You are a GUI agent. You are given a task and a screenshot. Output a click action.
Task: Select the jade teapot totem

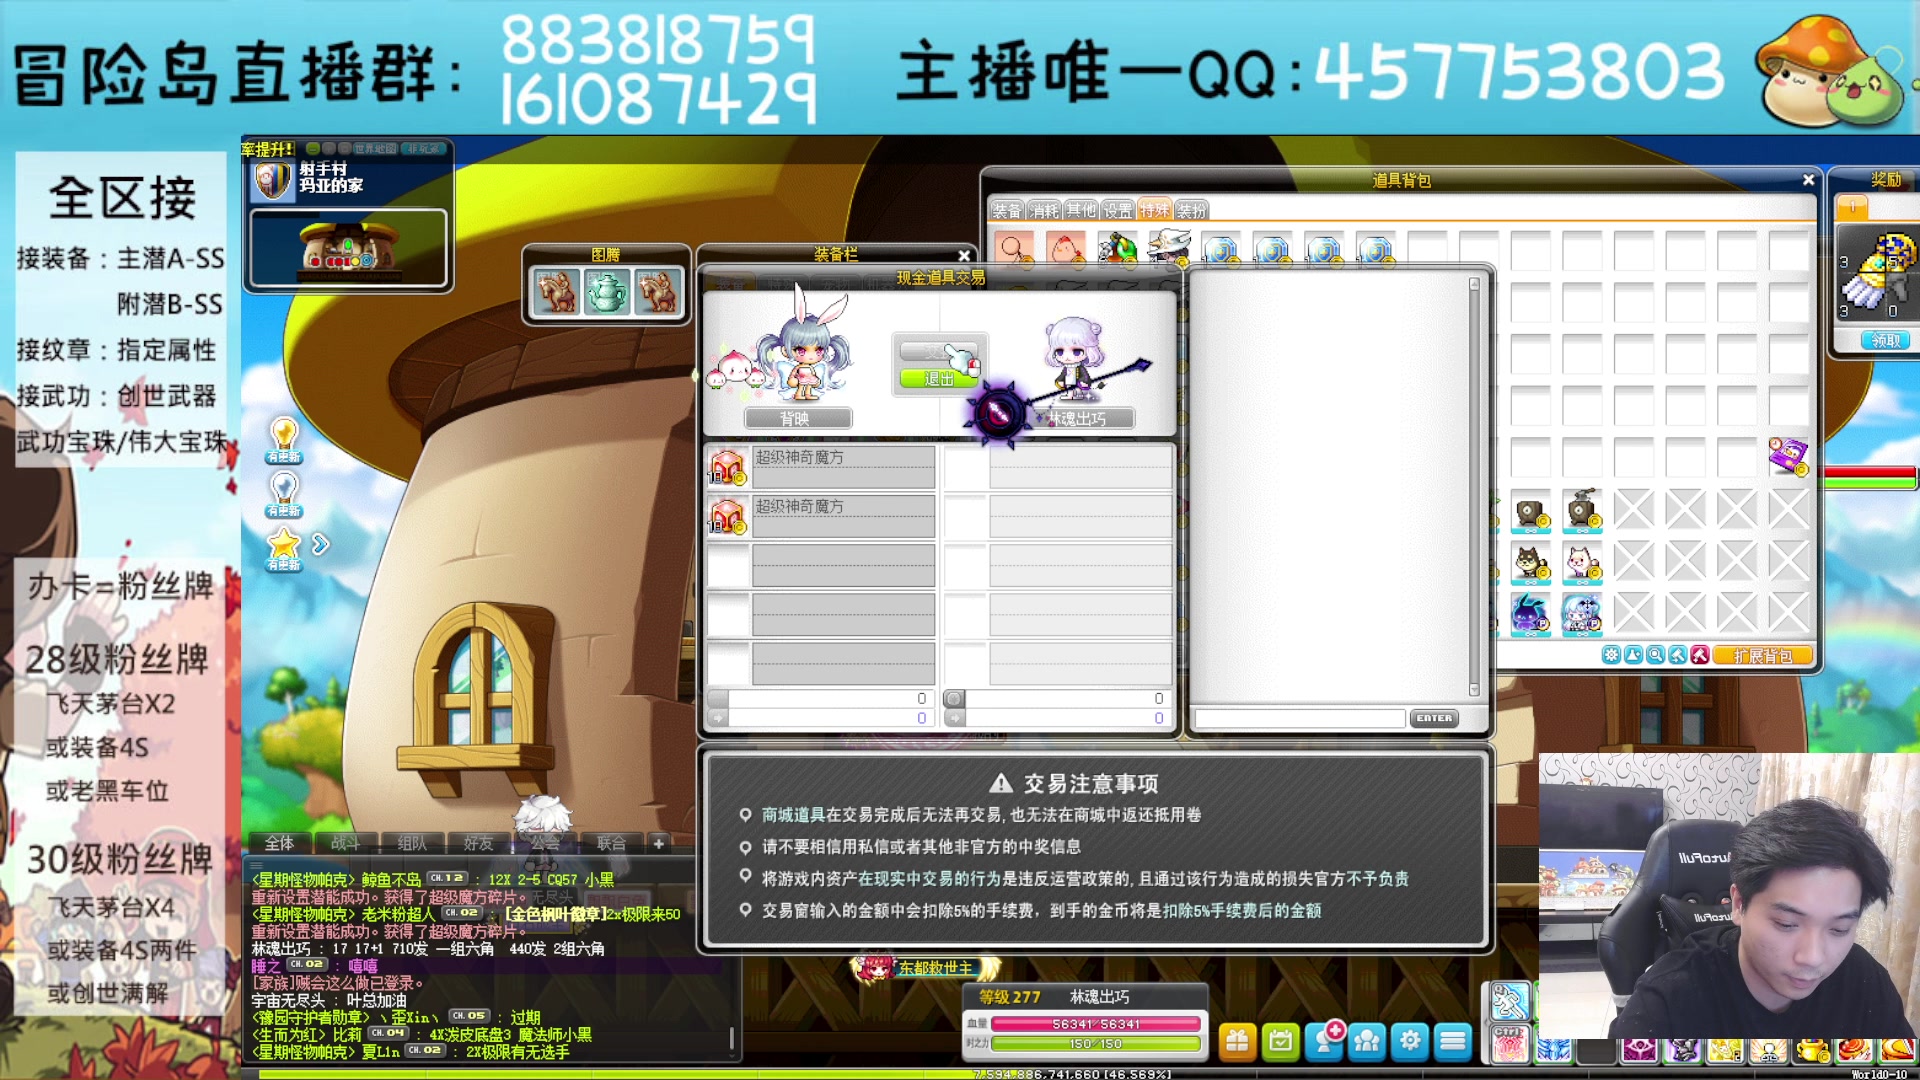(607, 292)
